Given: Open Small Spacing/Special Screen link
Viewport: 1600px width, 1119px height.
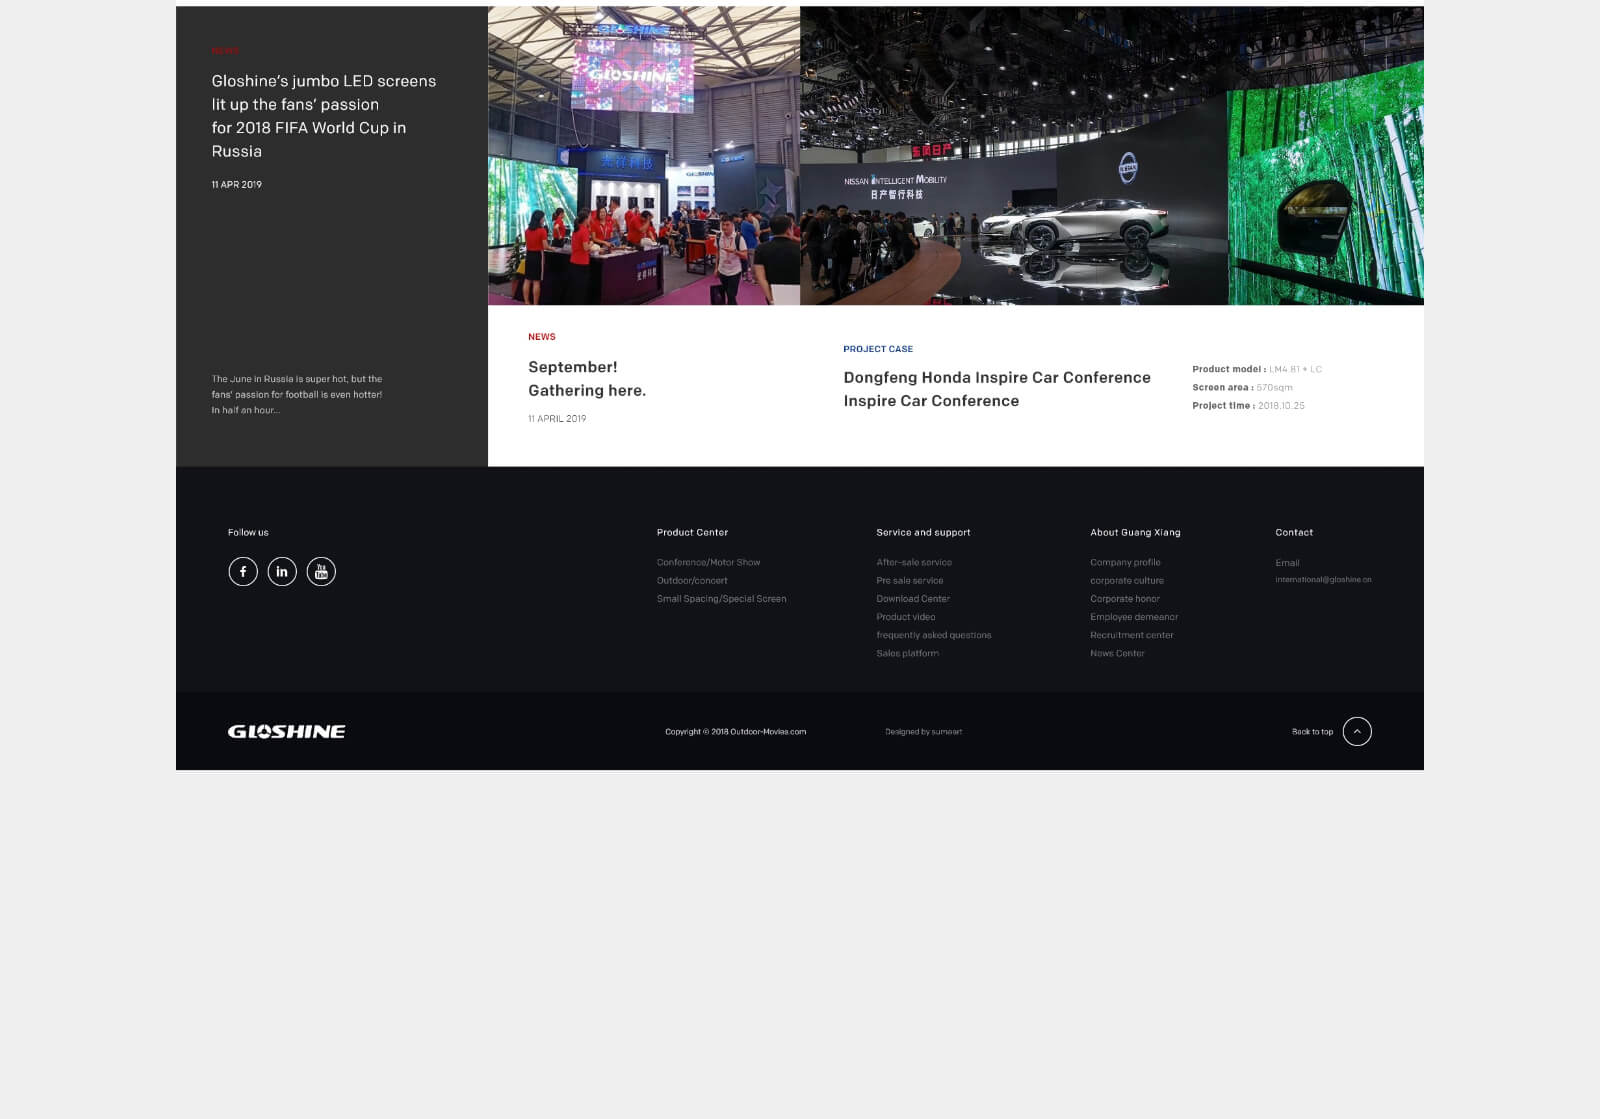Looking at the screenshot, I should [x=721, y=599].
